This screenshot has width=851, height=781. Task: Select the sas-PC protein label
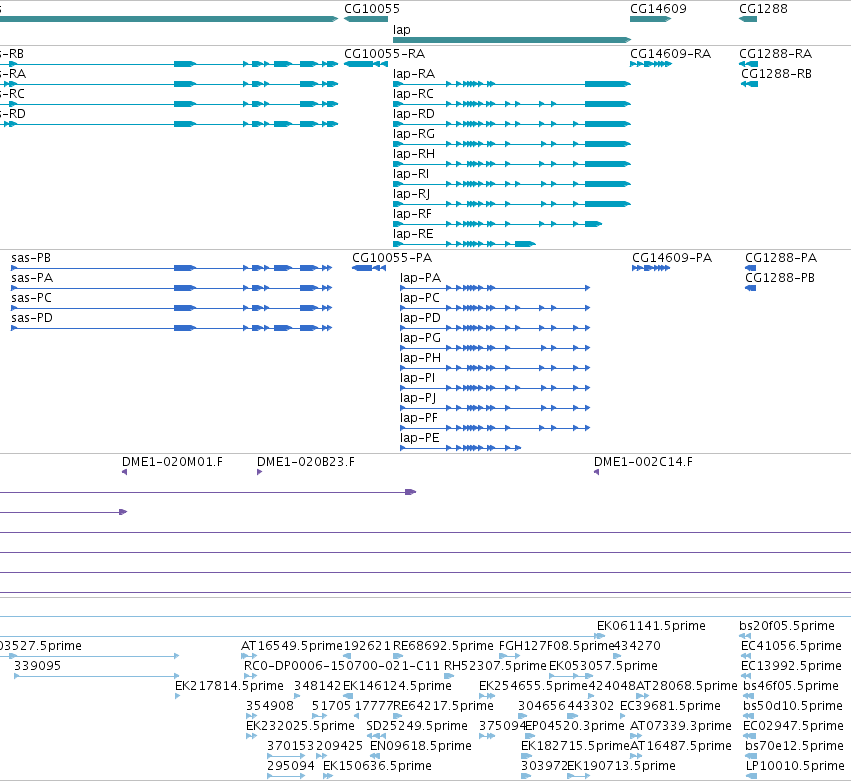coord(31,298)
